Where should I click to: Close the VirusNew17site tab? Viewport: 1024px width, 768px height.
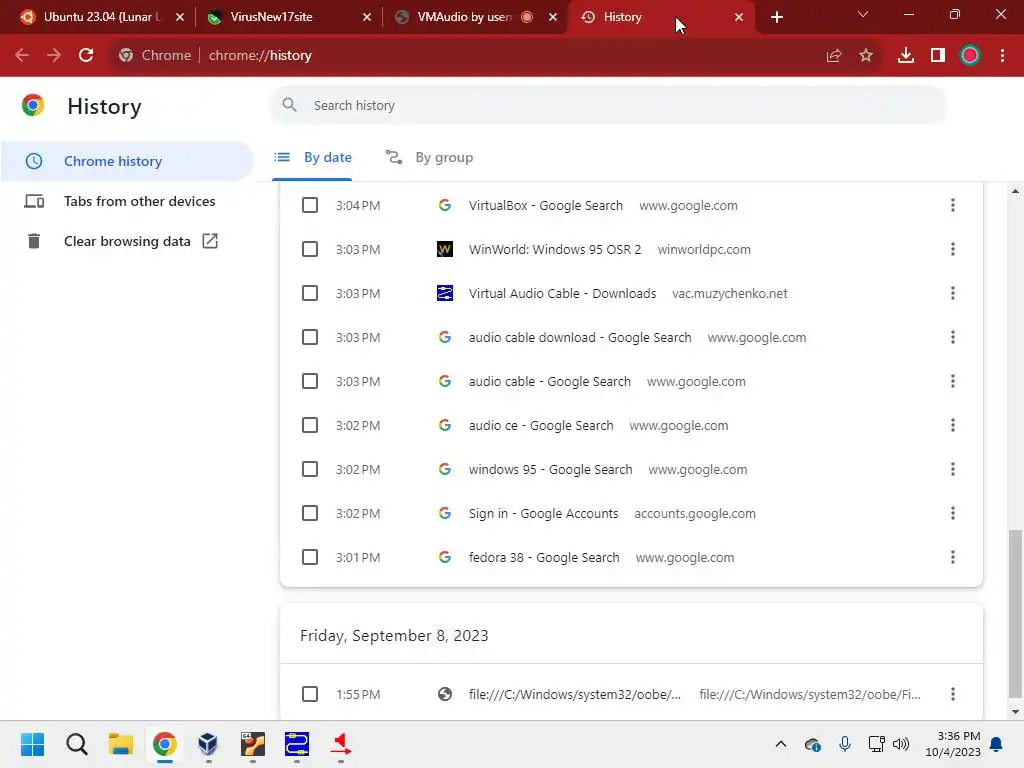367,17
